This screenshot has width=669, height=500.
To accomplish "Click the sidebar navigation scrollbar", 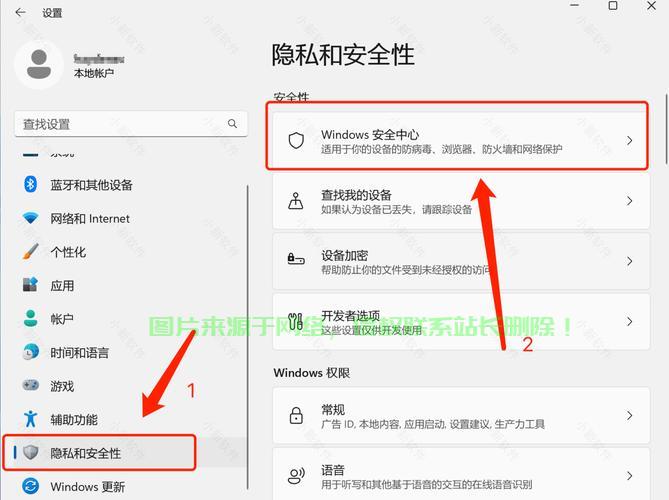I will 247,337.
